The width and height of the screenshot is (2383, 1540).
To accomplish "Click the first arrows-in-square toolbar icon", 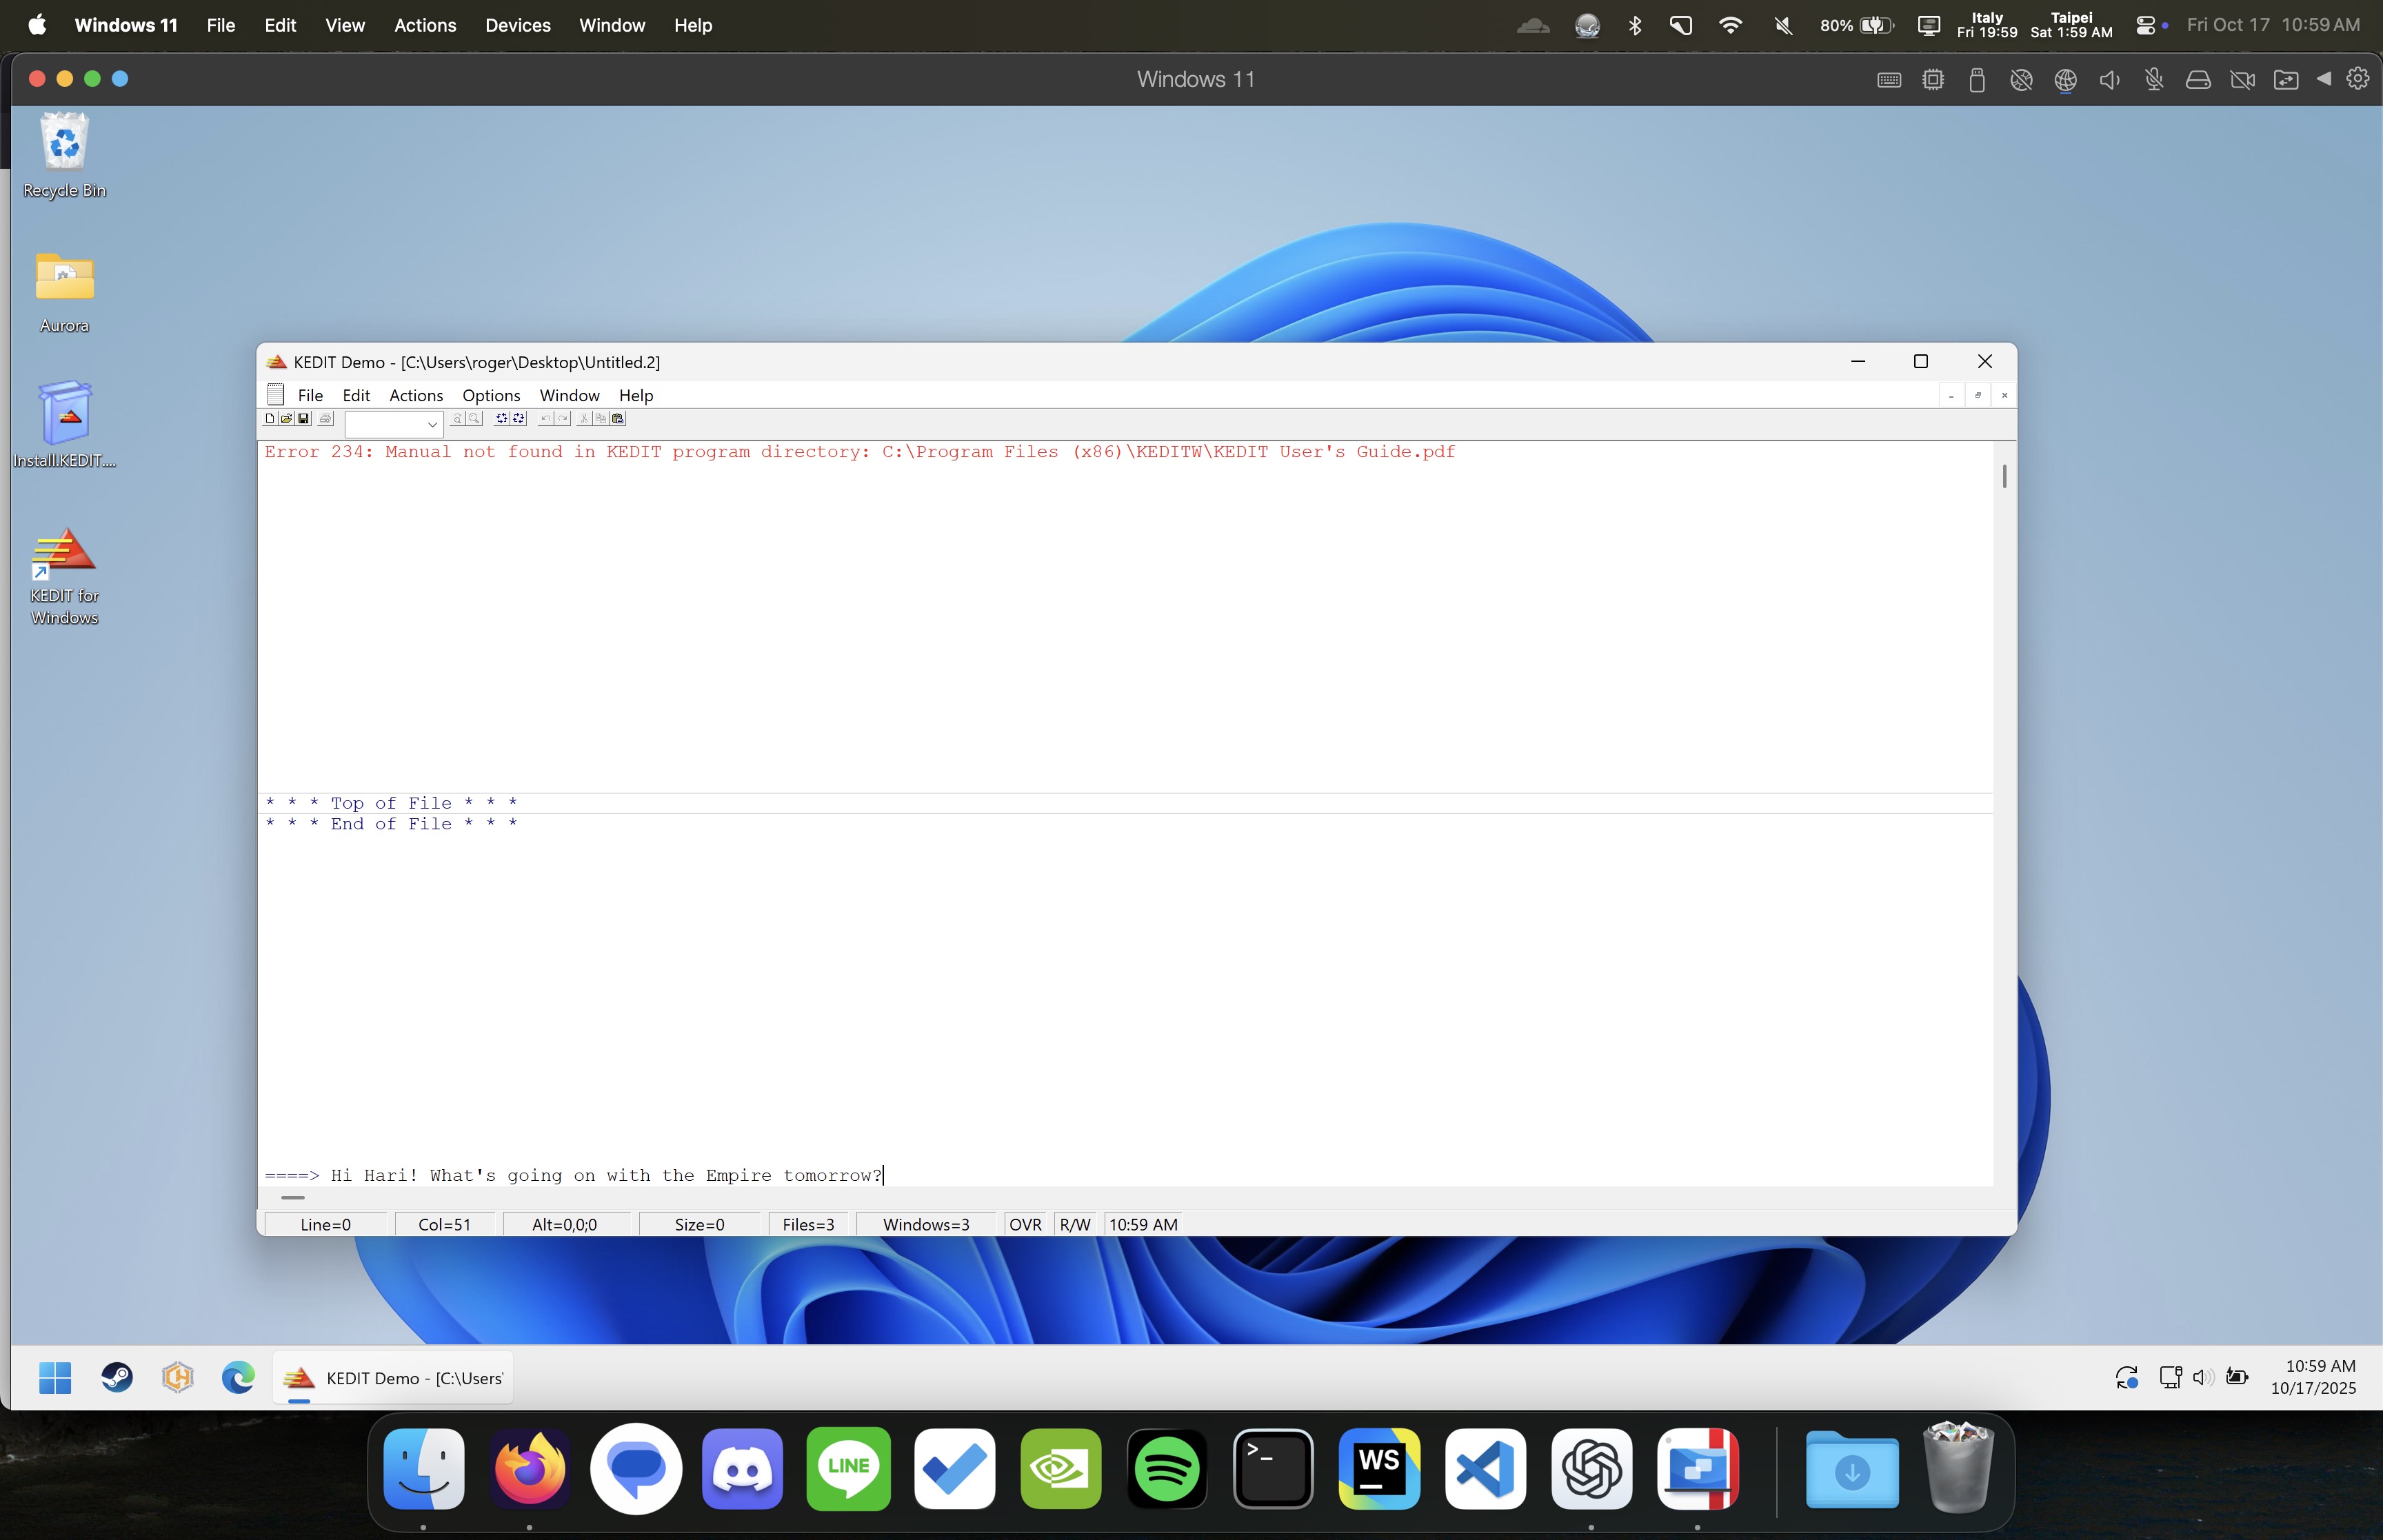I will pos(502,419).
